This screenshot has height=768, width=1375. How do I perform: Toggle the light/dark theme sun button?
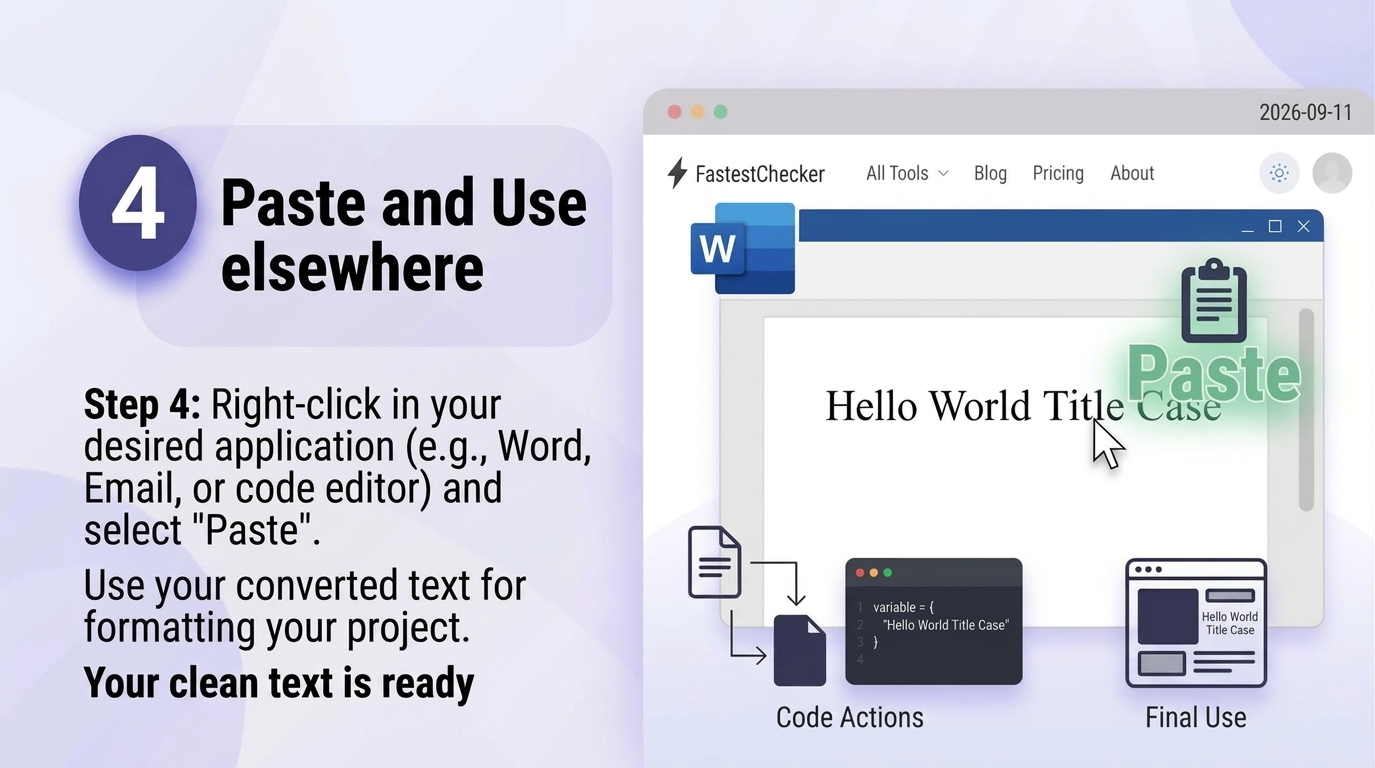pos(1279,173)
